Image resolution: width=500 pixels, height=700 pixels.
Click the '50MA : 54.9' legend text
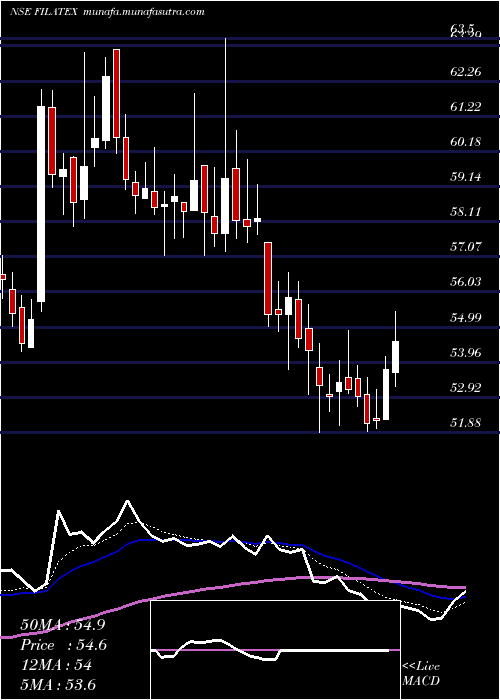tap(63, 625)
